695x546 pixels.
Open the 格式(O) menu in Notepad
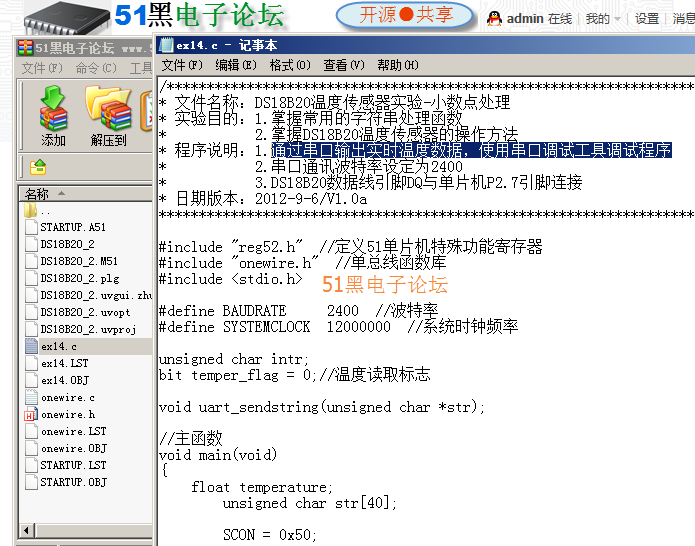click(290, 65)
